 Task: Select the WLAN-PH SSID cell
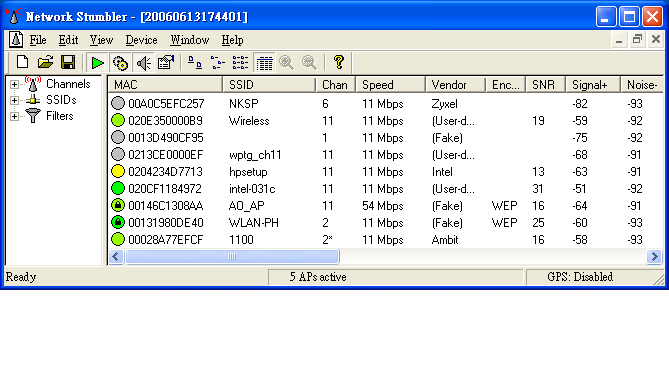(x=254, y=223)
